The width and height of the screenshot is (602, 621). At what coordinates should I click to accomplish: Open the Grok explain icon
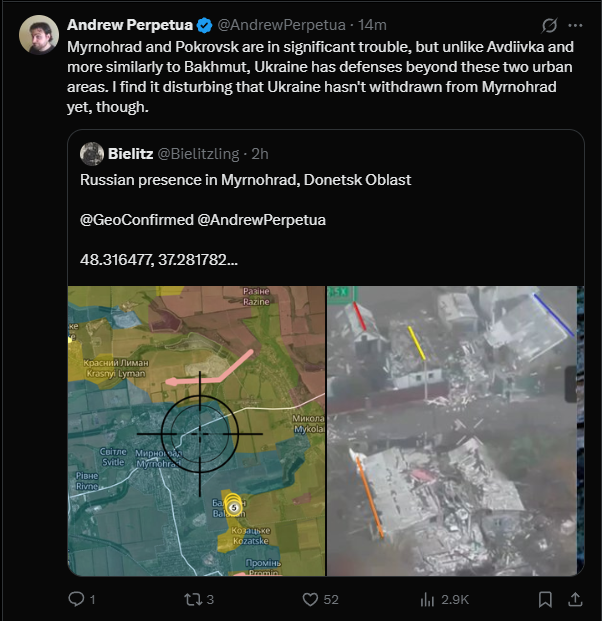tap(548, 24)
